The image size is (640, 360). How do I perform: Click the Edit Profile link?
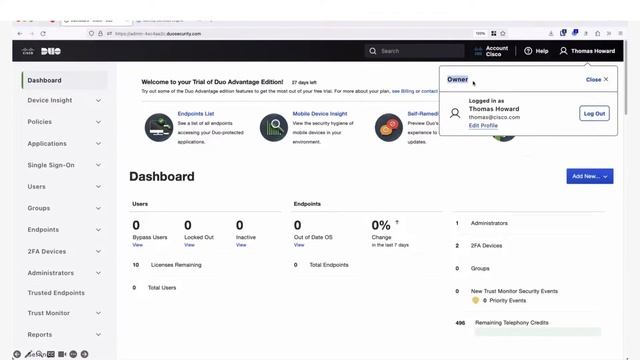coord(483,126)
